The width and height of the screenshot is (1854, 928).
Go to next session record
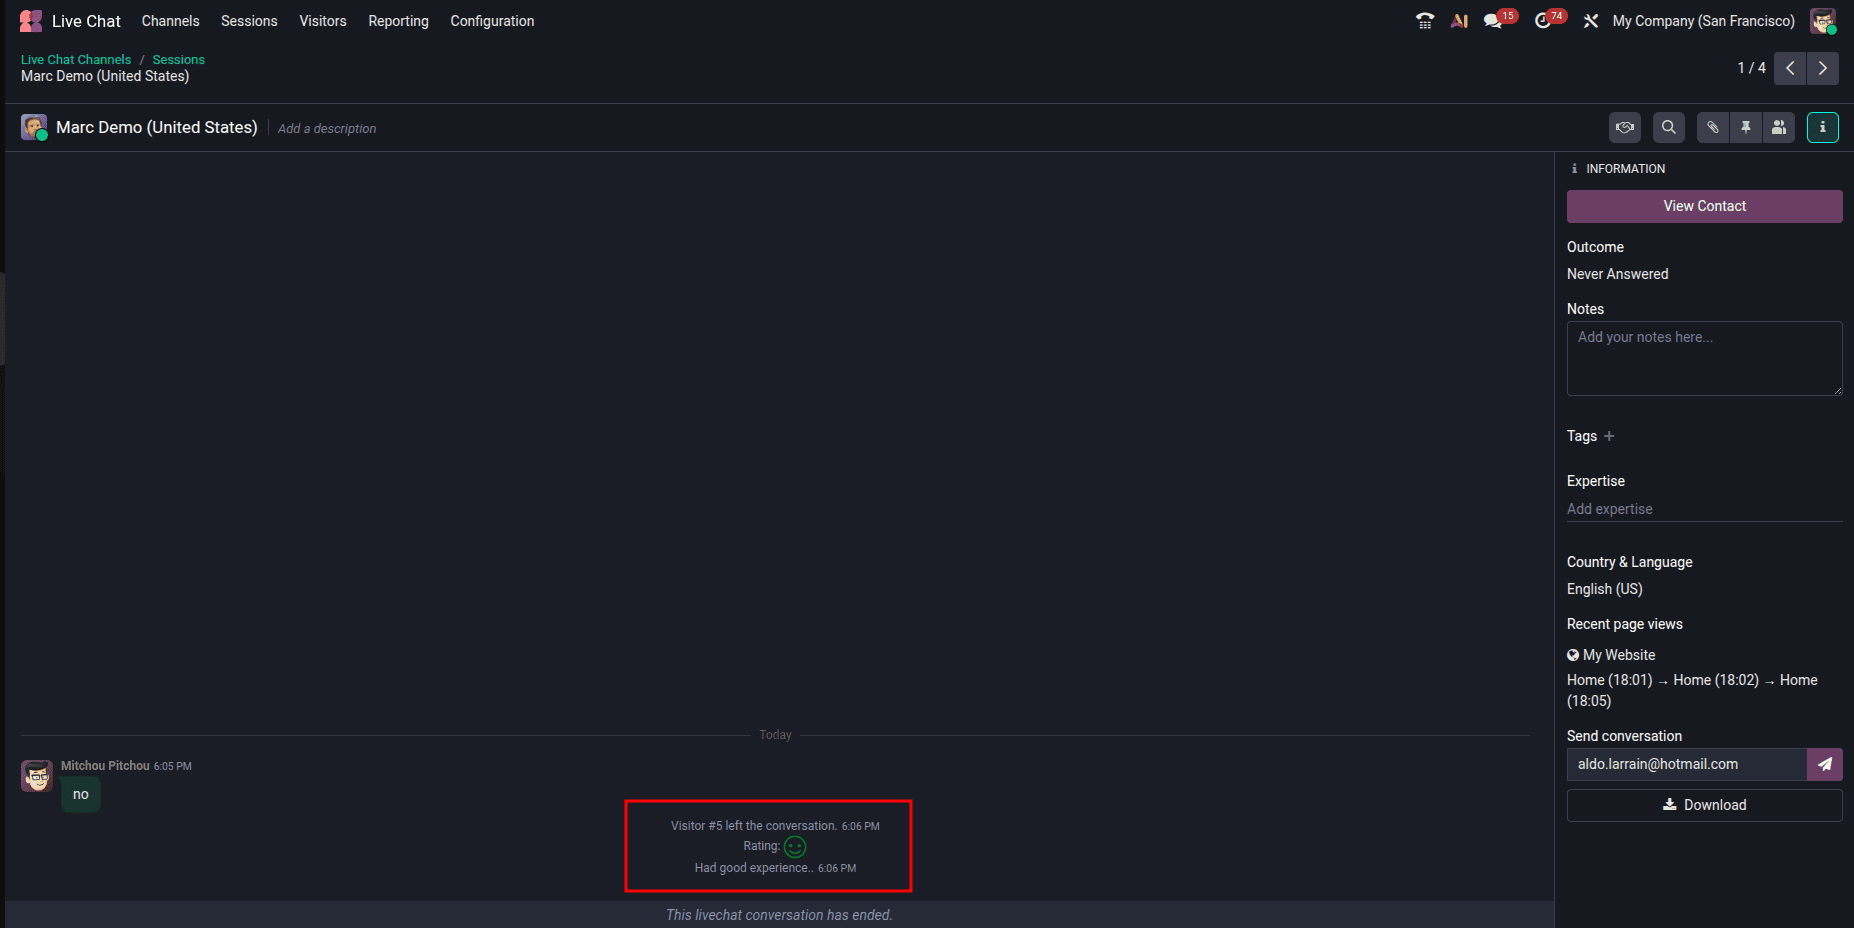click(1823, 68)
